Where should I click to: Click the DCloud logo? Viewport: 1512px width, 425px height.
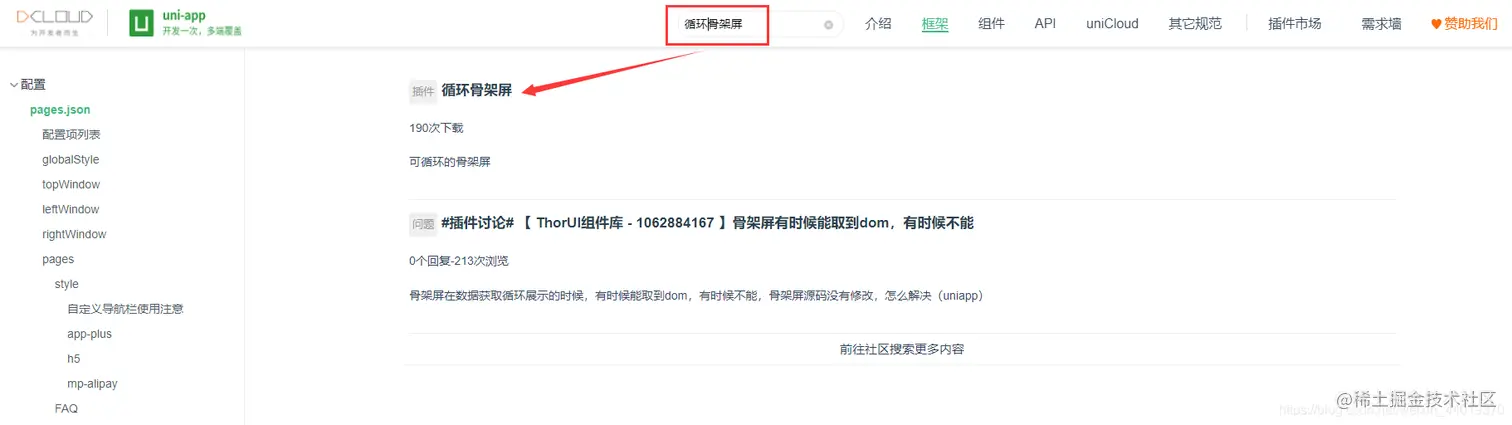[x=55, y=22]
